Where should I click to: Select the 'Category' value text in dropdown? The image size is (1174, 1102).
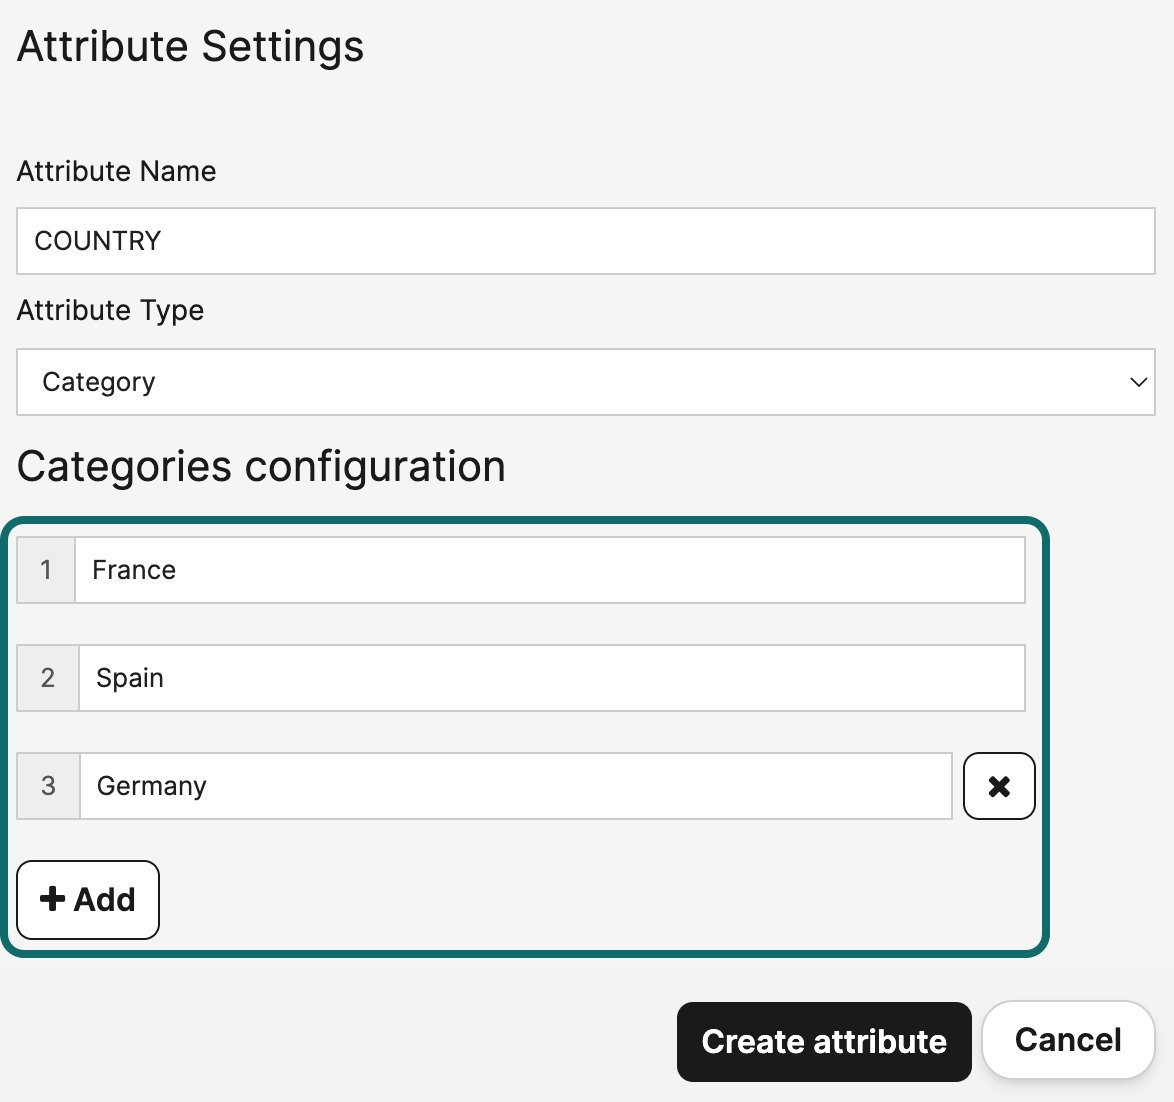(99, 382)
